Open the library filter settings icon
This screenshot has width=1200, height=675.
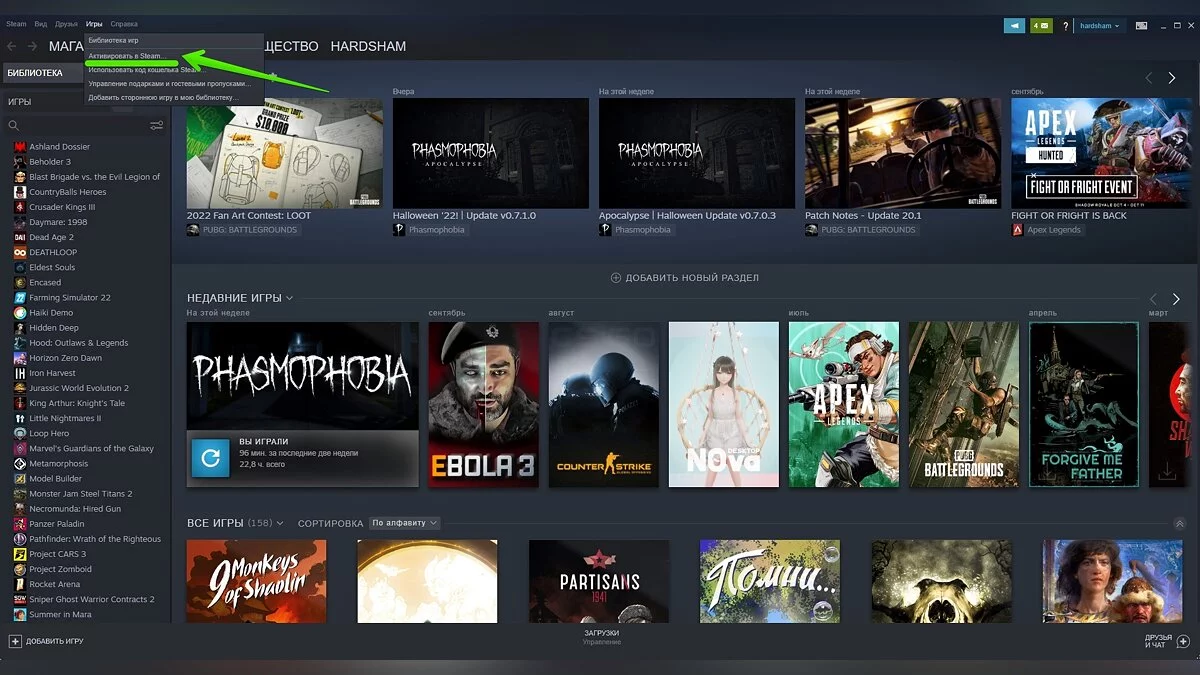tap(156, 125)
